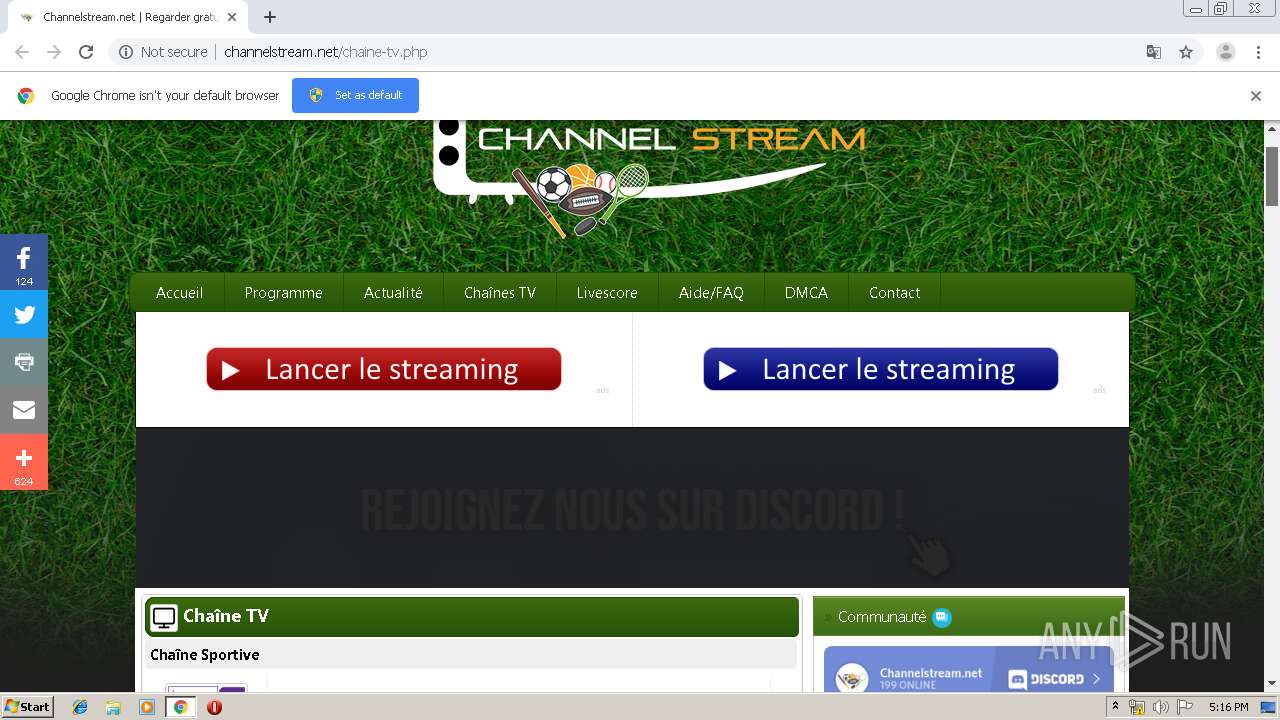Screen dimensions: 1280x720
Task: Open the Chaînes TV menu item
Action: [500, 293]
